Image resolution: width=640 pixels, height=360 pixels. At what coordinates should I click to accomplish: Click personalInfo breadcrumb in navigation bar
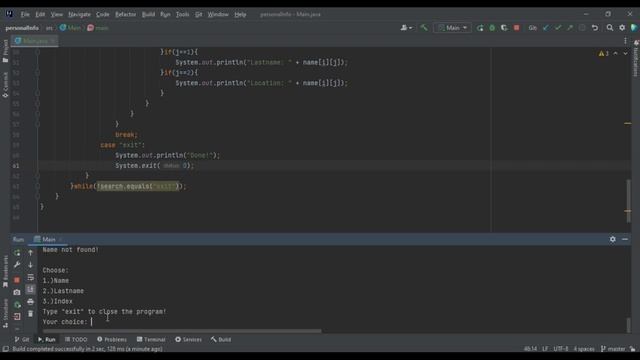(x=22, y=28)
